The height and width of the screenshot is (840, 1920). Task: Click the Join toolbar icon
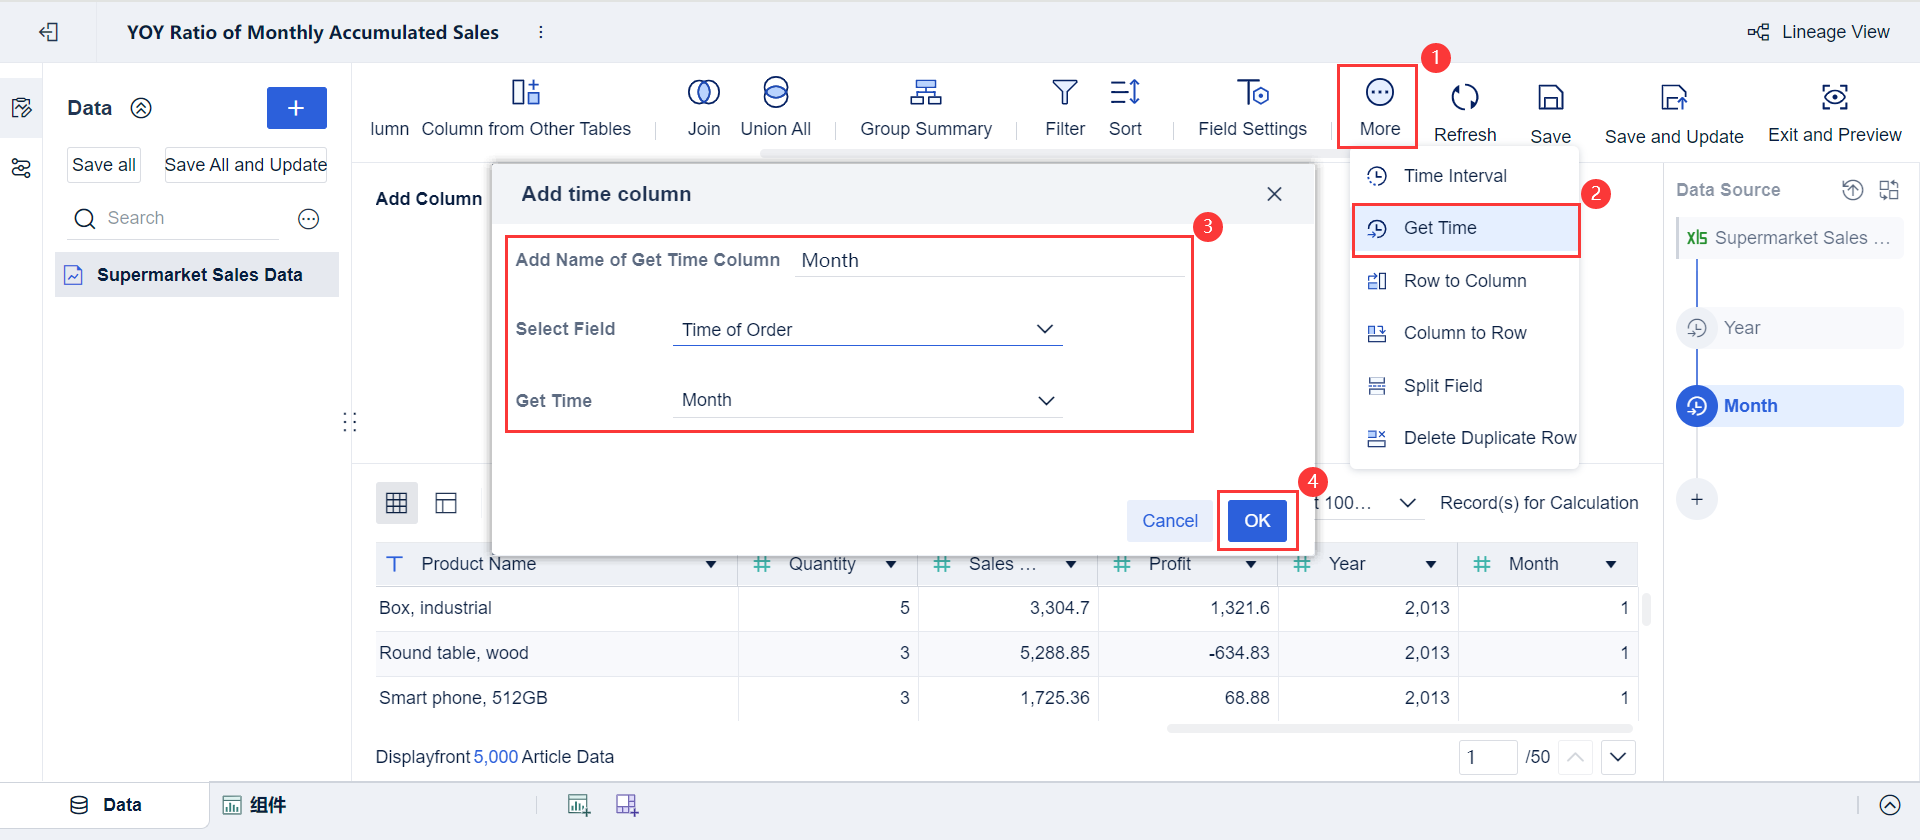(703, 94)
